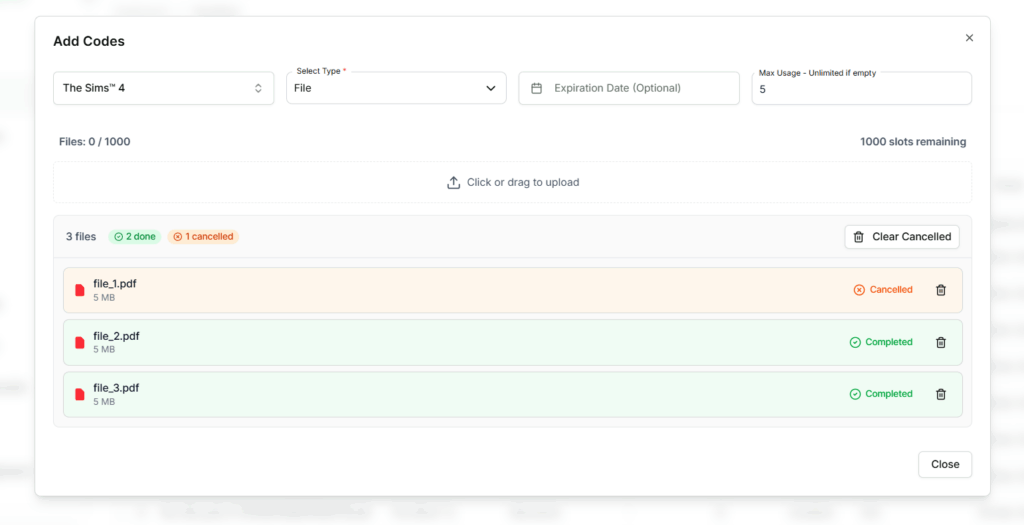
Task: Click the Close button at the bottom
Action: (944, 464)
